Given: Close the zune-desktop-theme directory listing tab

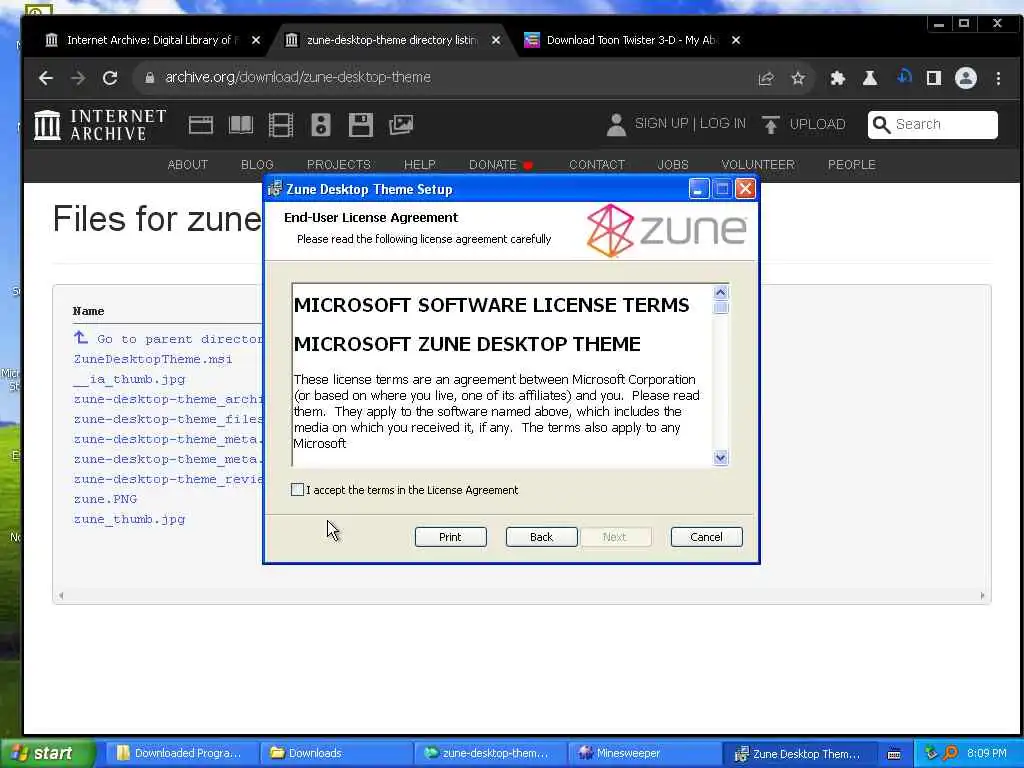Looking at the screenshot, I should pos(496,40).
